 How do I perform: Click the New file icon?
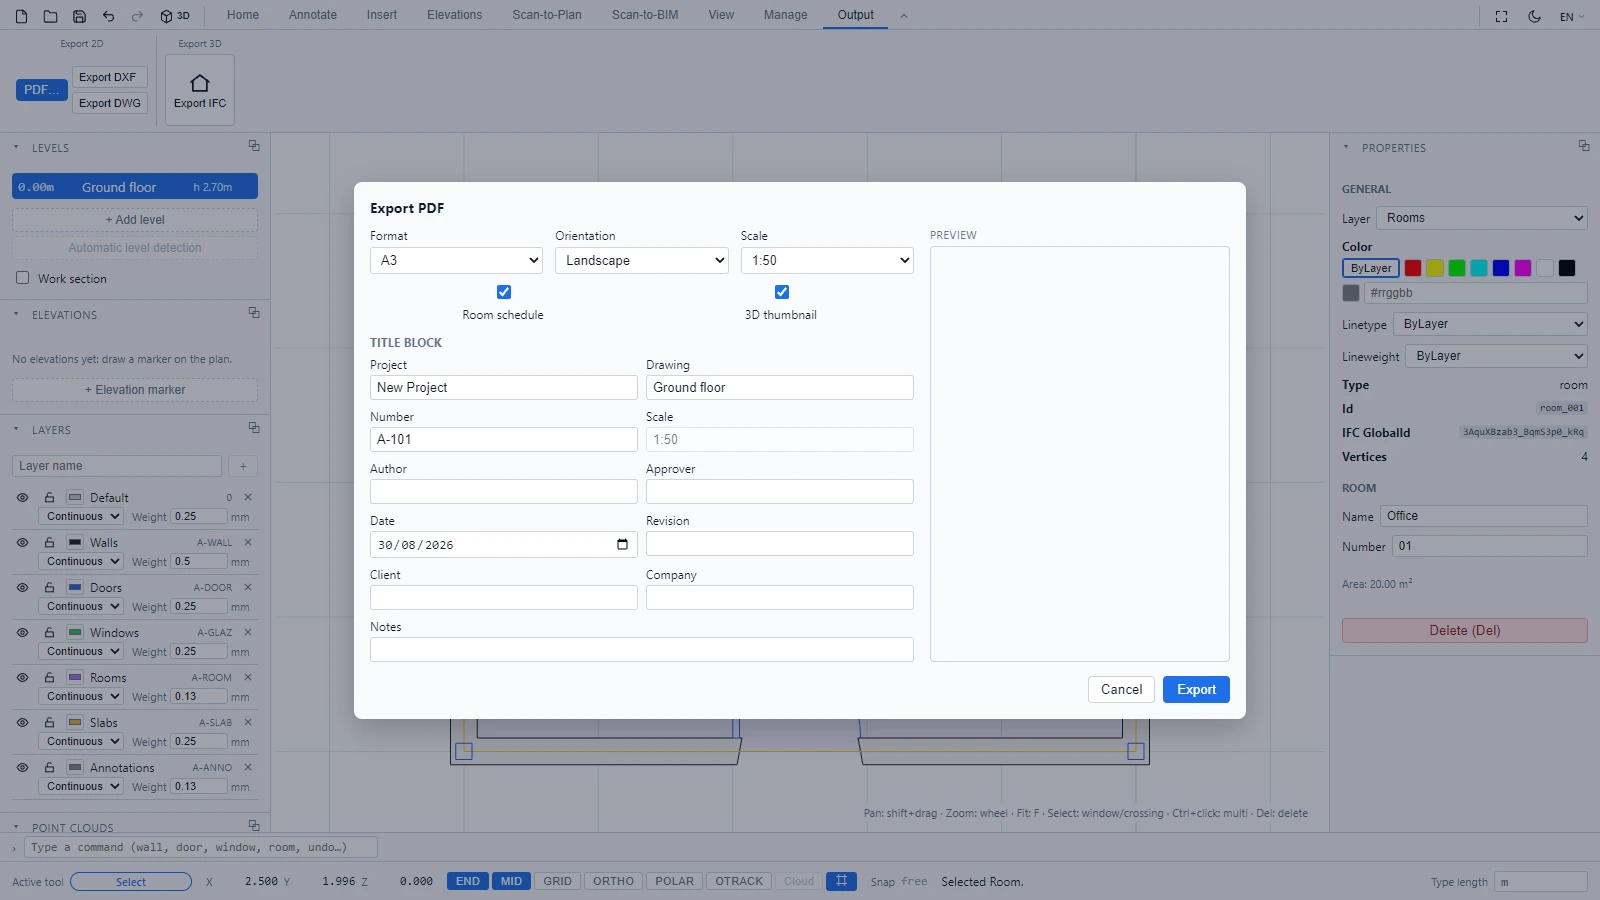click(x=21, y=16)
